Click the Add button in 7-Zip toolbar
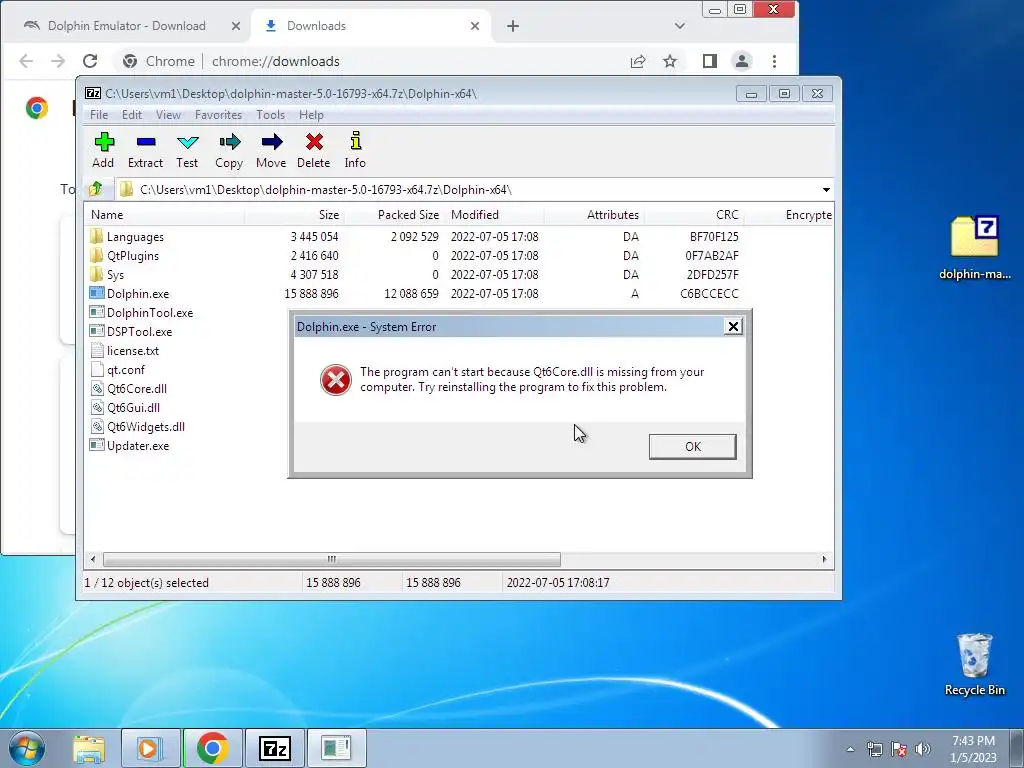Screen dimensions: 1024x768 pyautogui.click(x=103, y=150)
